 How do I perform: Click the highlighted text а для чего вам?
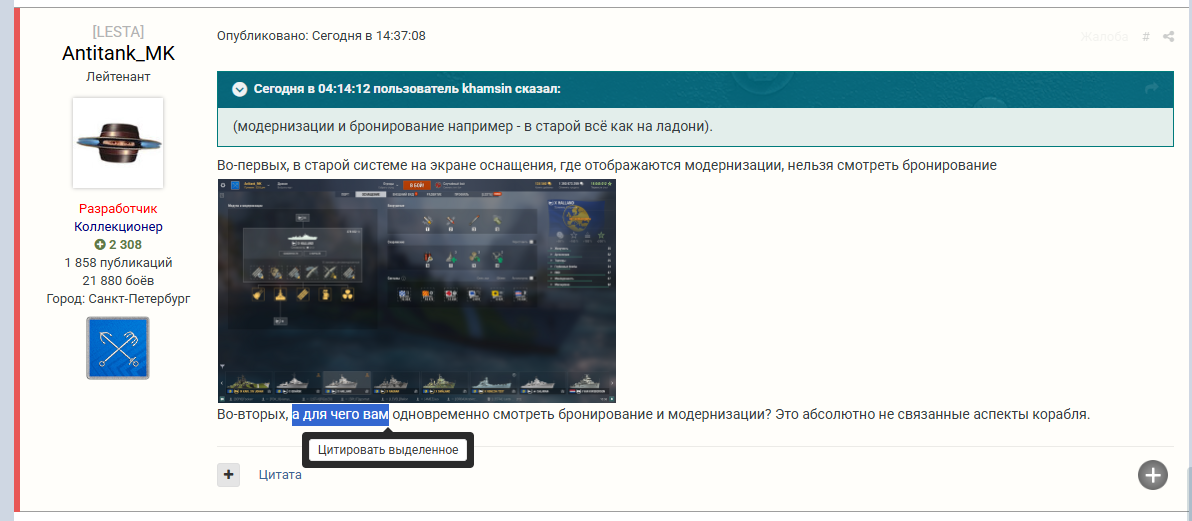tap(340, 415)
